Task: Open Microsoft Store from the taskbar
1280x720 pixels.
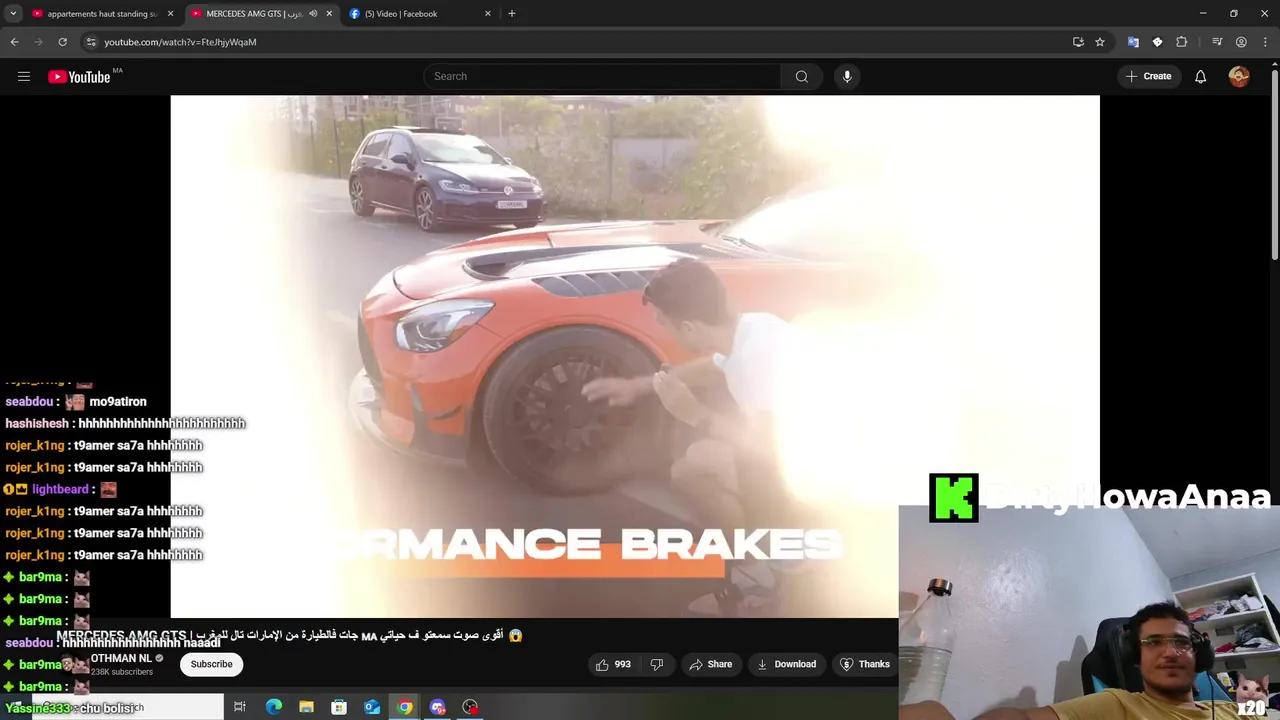Action: click(x=339, y=707)
